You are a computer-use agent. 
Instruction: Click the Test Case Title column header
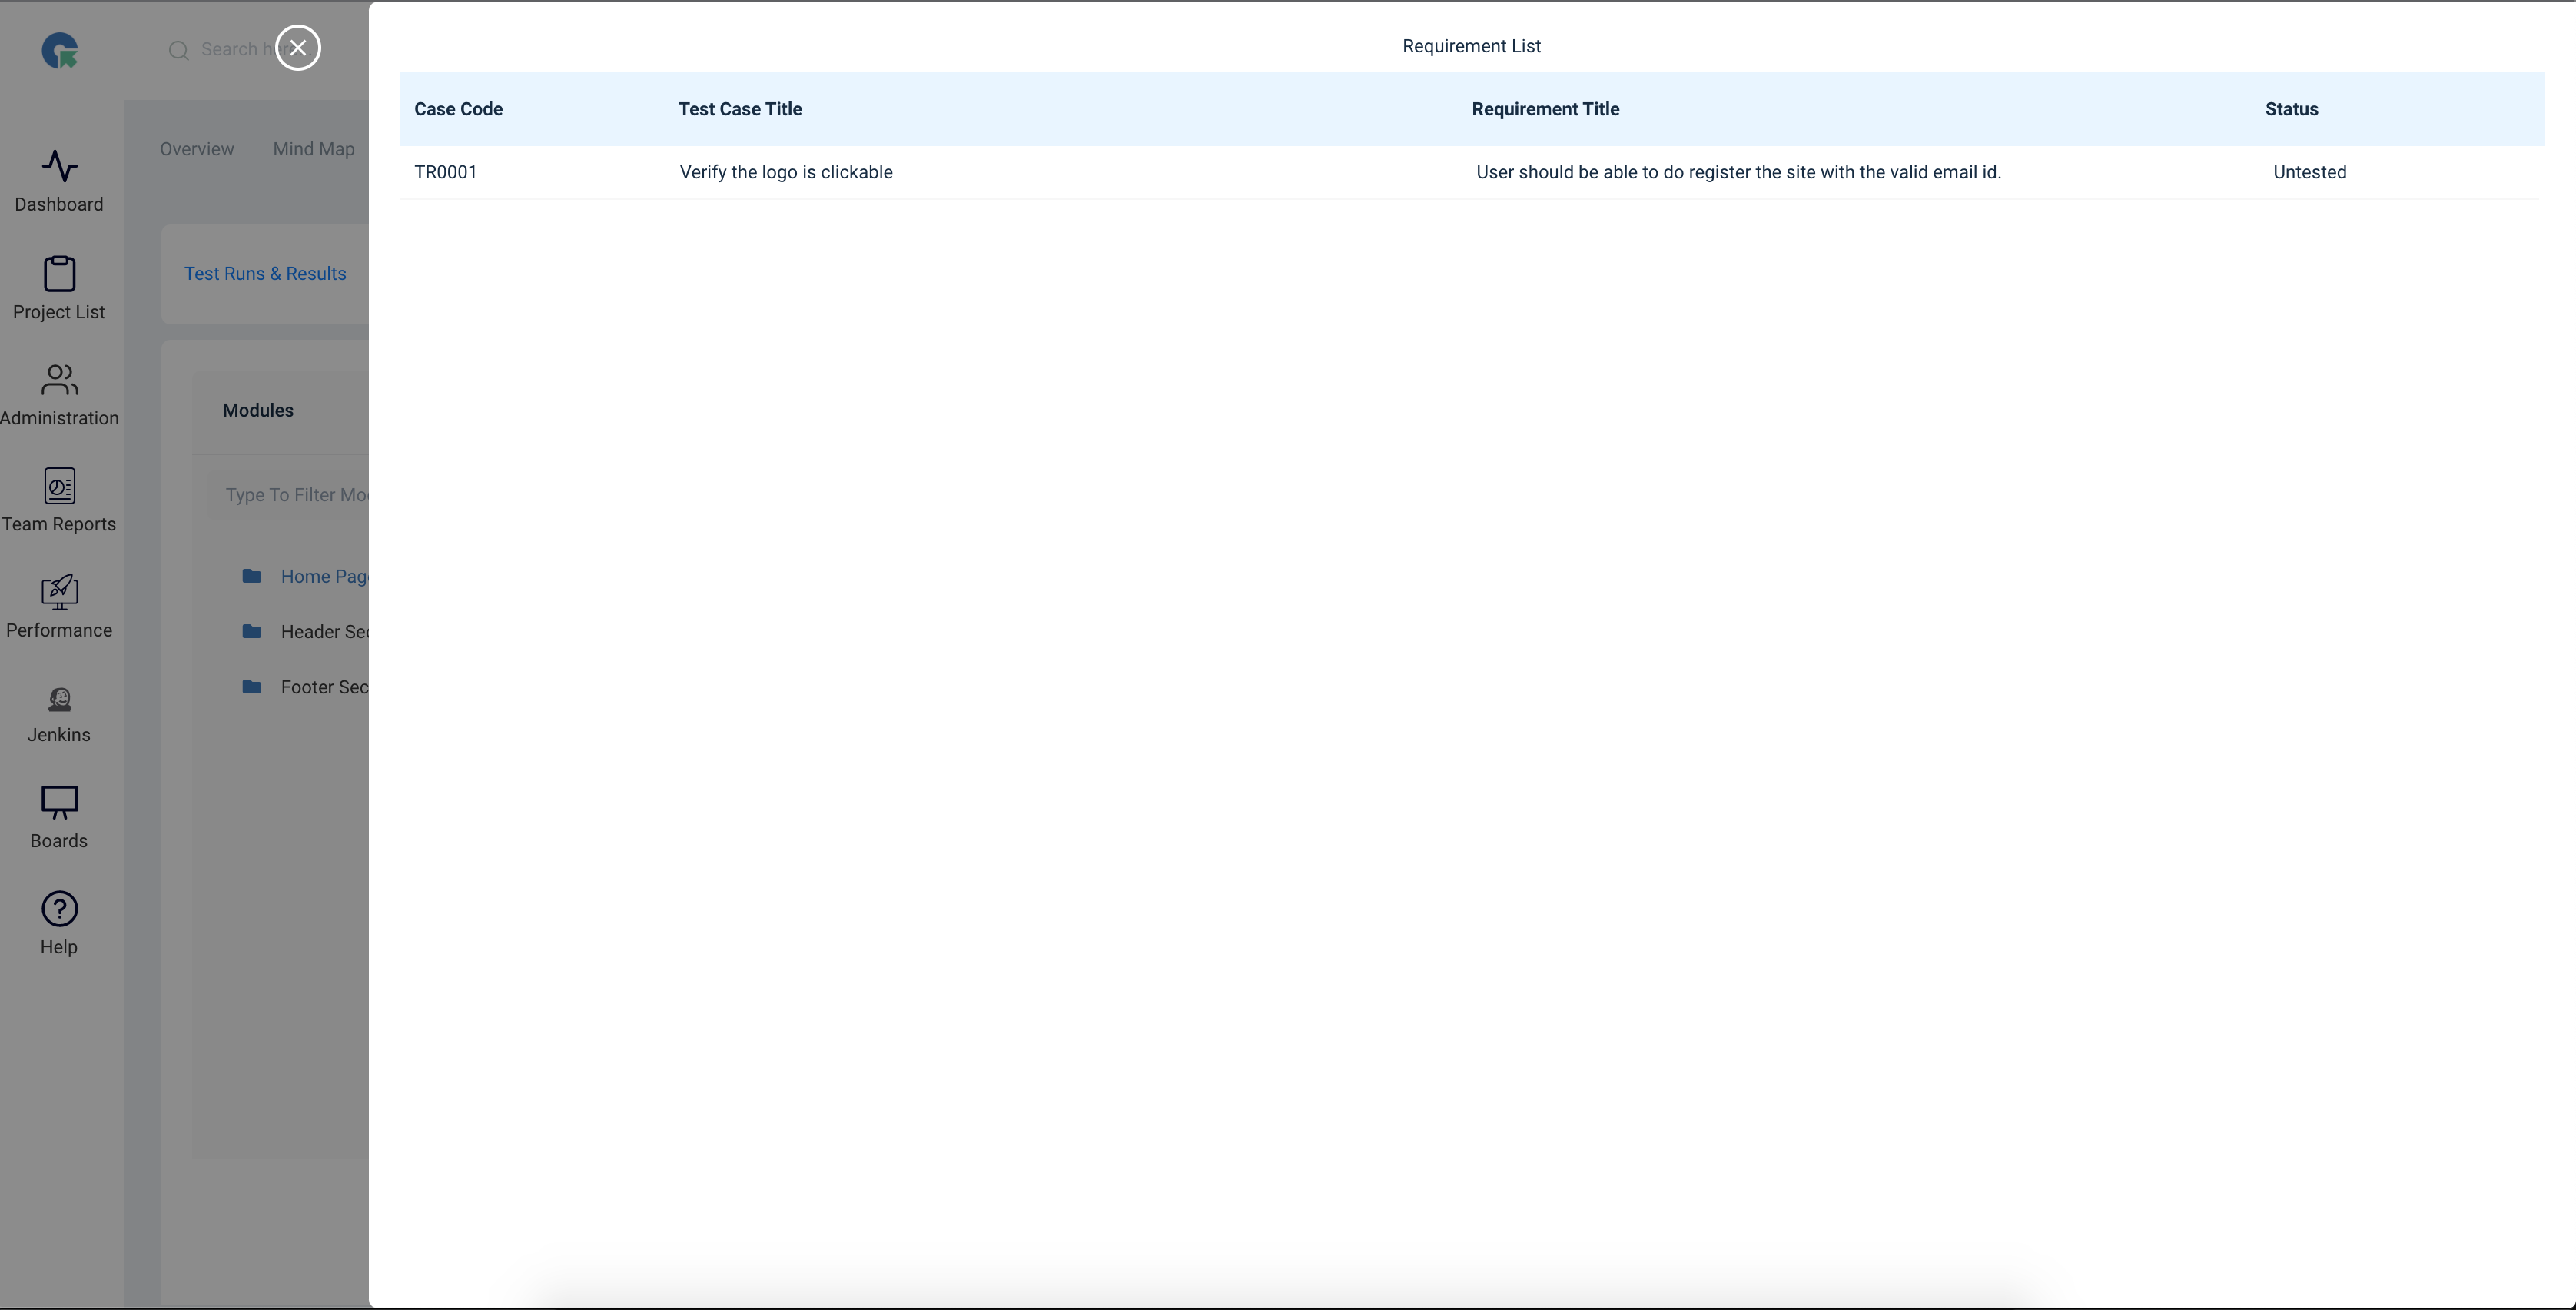click(x=740, y=109)
